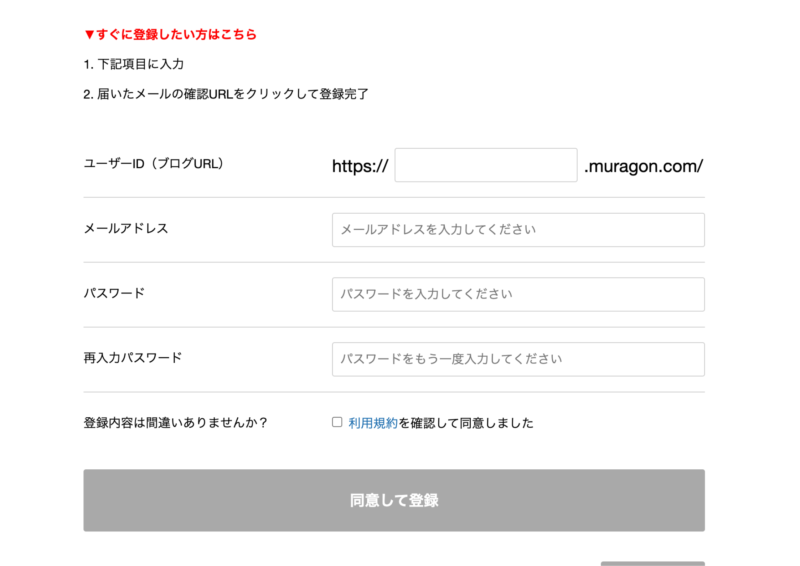Image resolution: width=800 pixels, height=566 pixels.
Task: Click the メールアドレス field label
Action: [x=126, y=228]
